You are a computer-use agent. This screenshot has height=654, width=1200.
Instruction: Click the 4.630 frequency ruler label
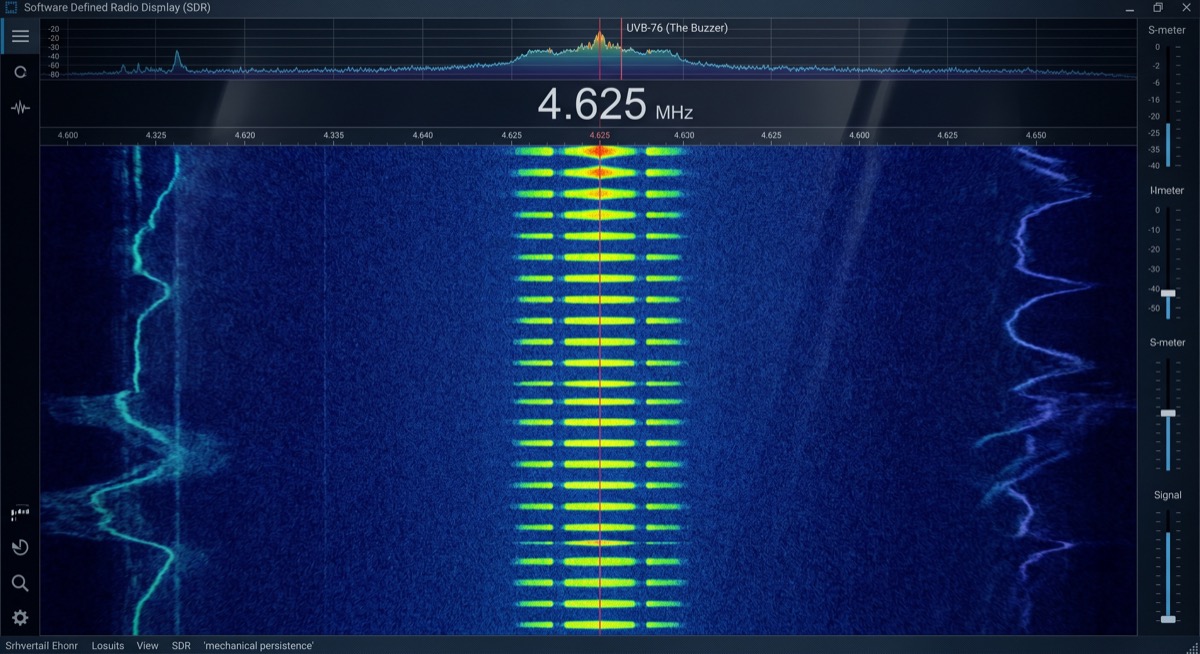tap(683, 134)
